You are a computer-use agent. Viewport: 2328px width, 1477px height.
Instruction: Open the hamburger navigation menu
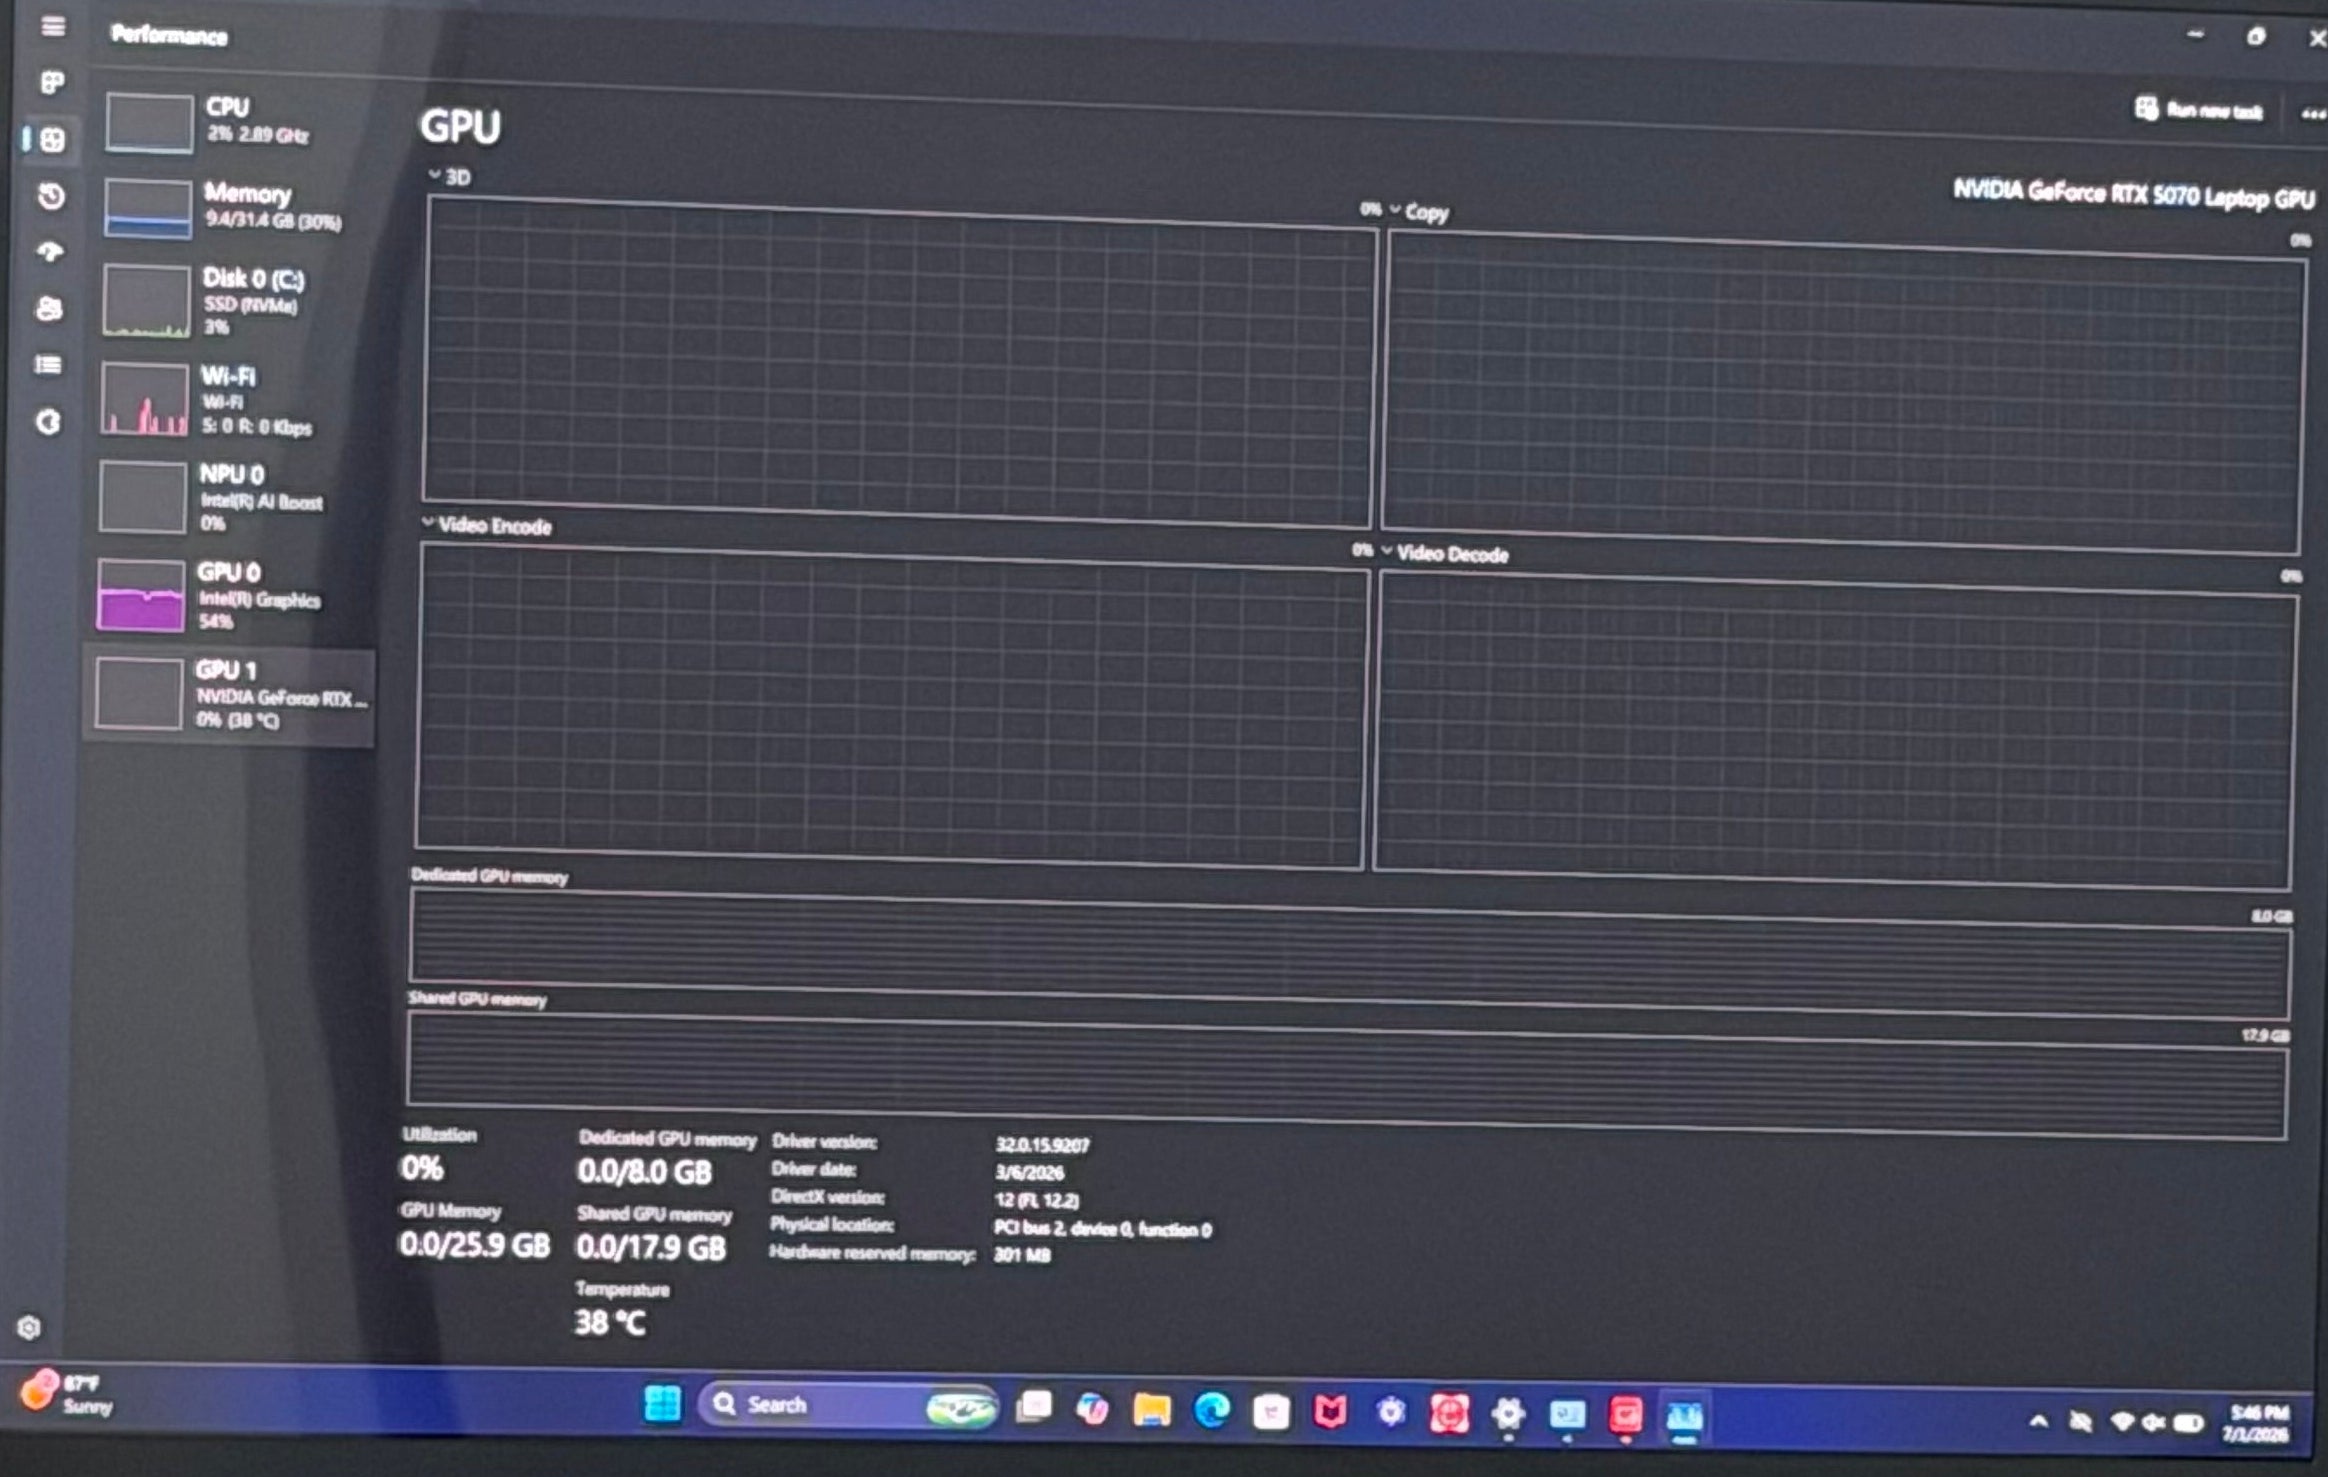(x=53, y=26)
